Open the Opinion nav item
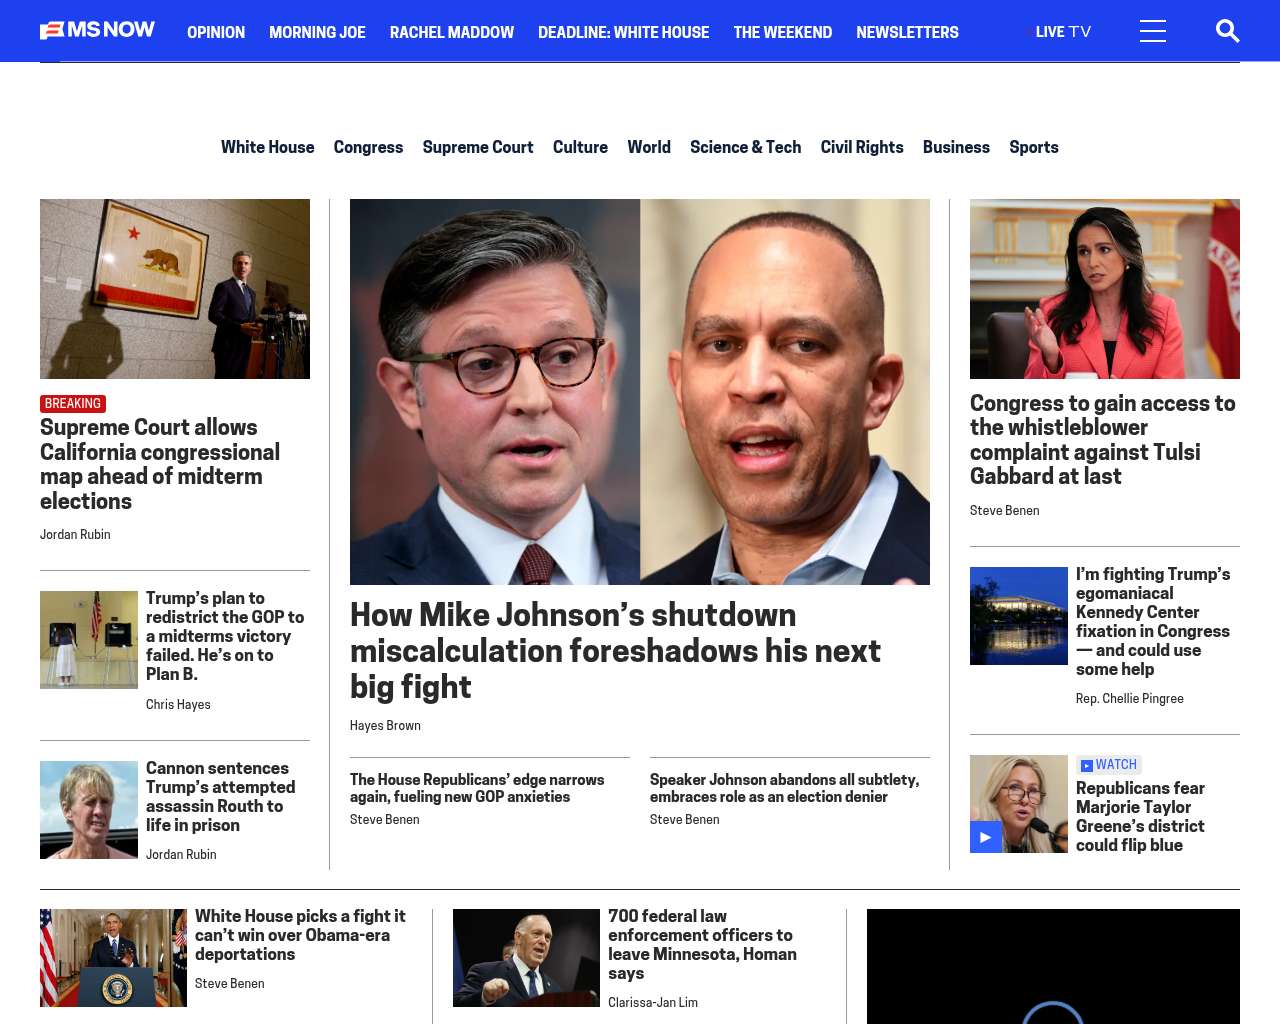 click(x=216, y=32)
